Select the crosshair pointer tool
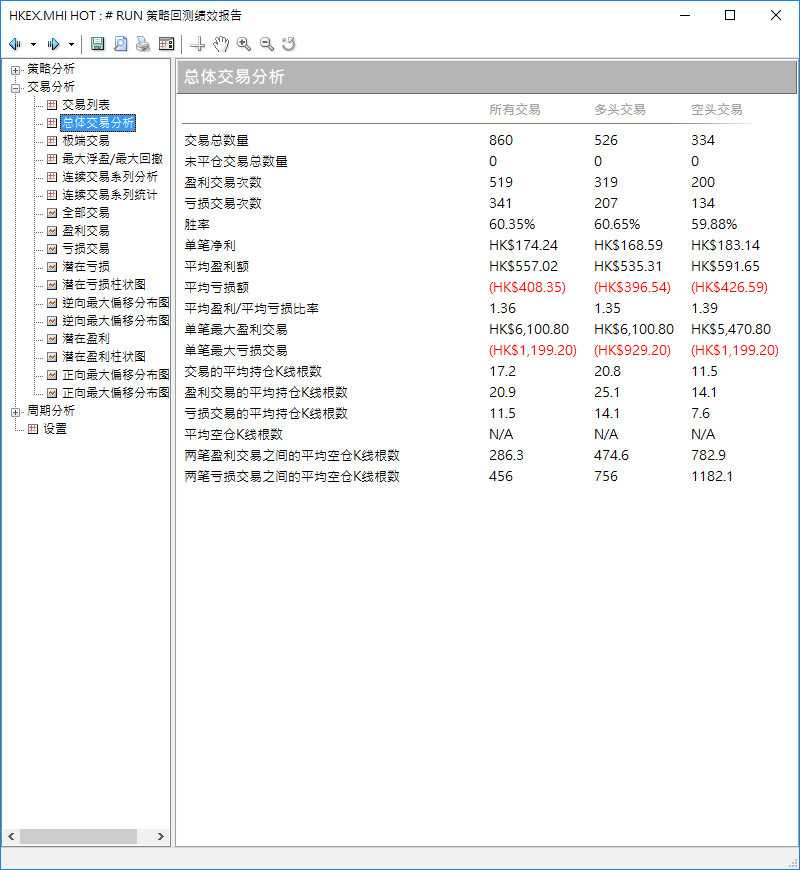 coord(198,44)
